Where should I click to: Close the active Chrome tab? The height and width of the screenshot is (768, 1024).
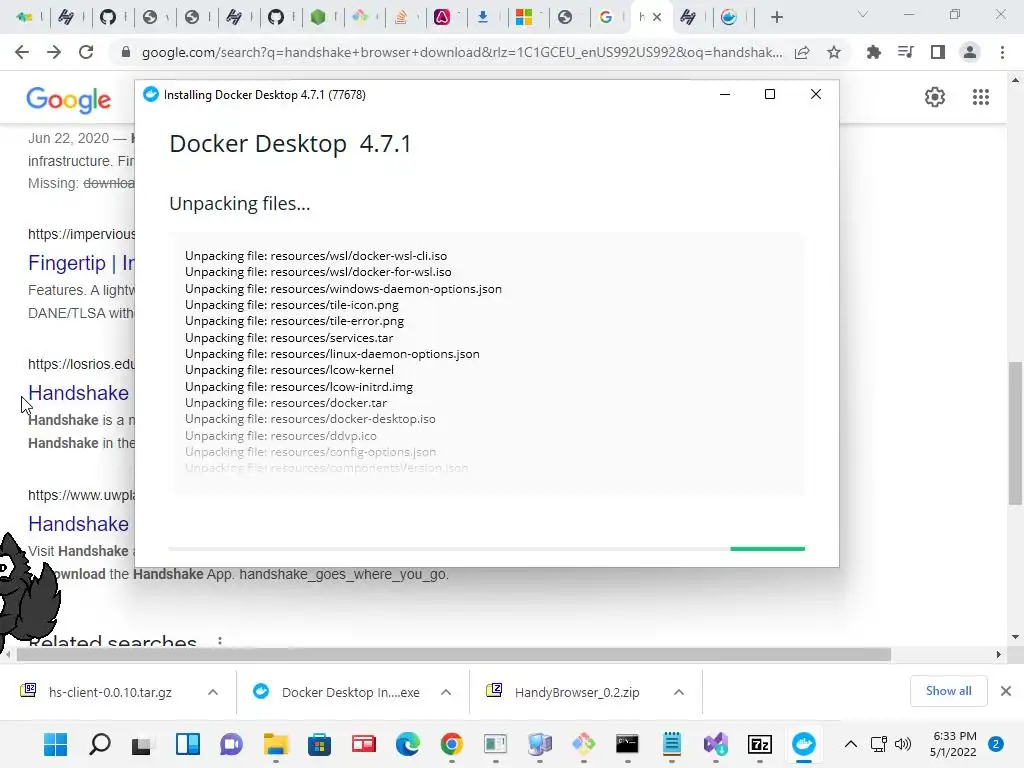(x=657, y=18)
